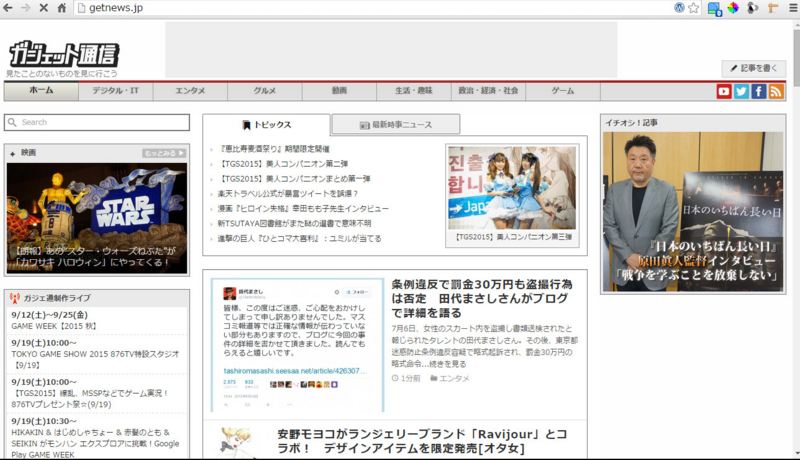This screenshot has width=800, height=460.
Task: Open the RSS feed icon
Action: [776, 91]
